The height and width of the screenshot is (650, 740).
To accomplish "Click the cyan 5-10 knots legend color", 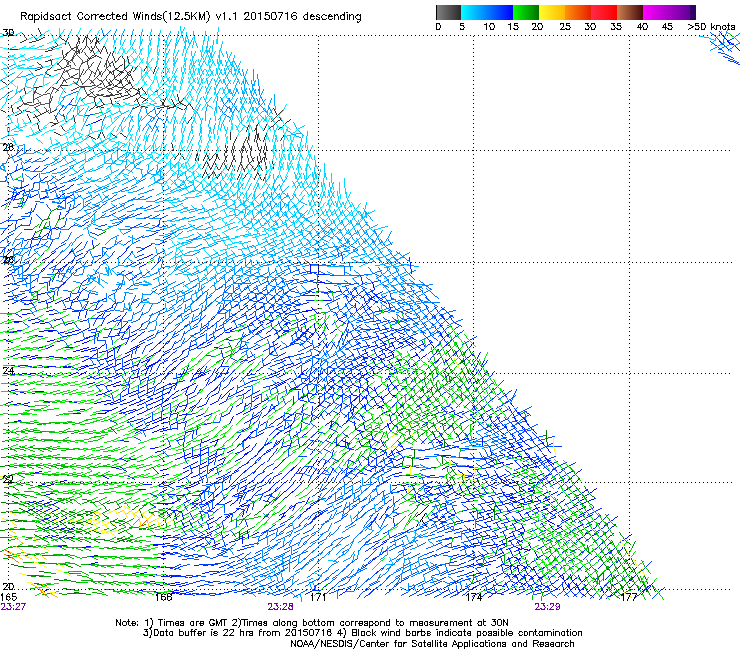I will point(474,12).
